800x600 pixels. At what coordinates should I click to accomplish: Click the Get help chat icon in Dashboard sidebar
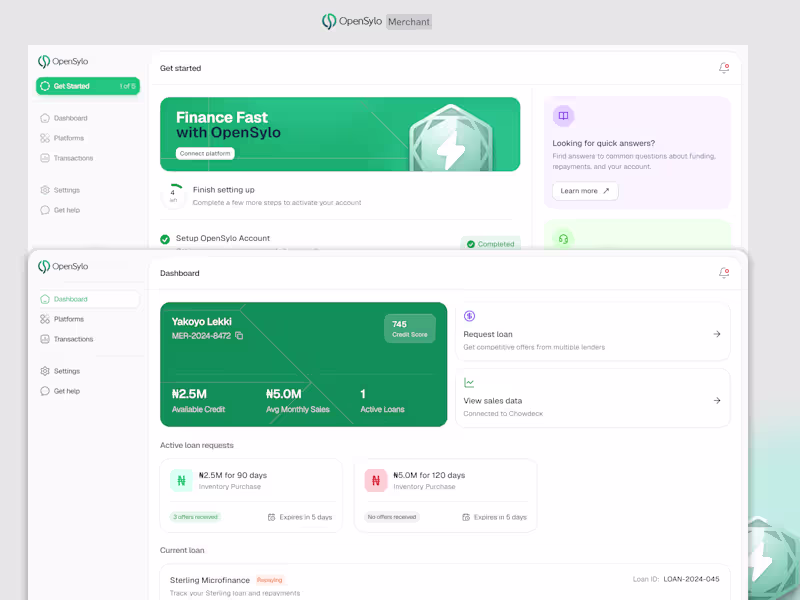coord(45,391)
